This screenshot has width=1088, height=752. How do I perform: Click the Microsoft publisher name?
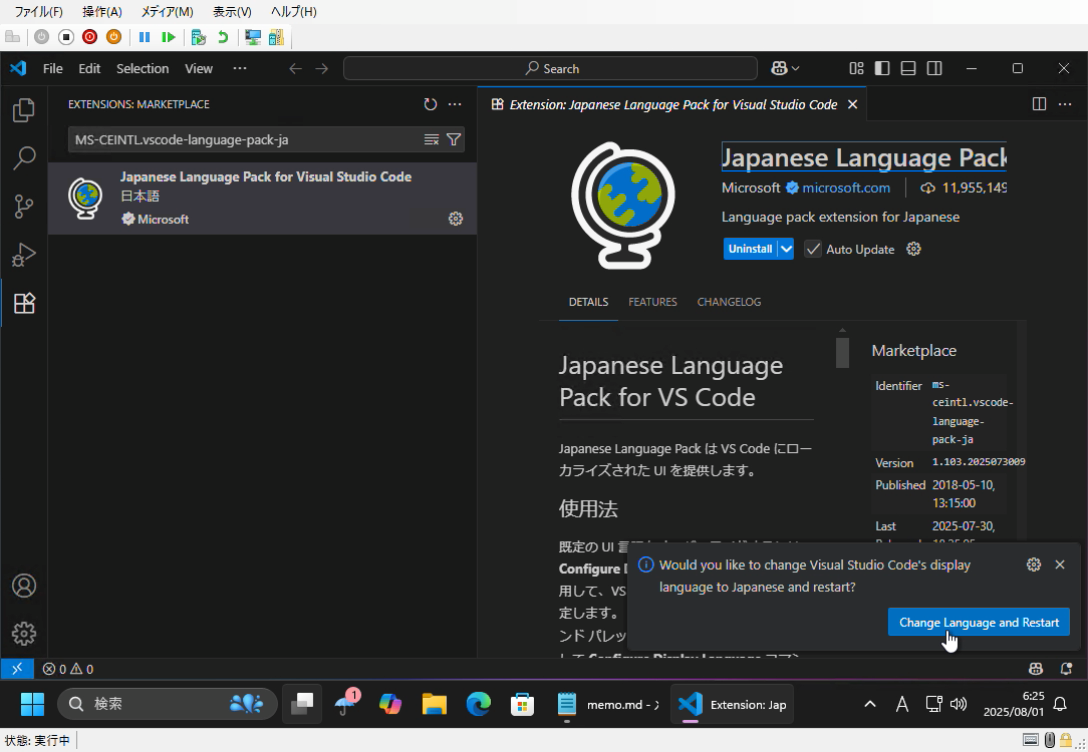click(750, 187)
